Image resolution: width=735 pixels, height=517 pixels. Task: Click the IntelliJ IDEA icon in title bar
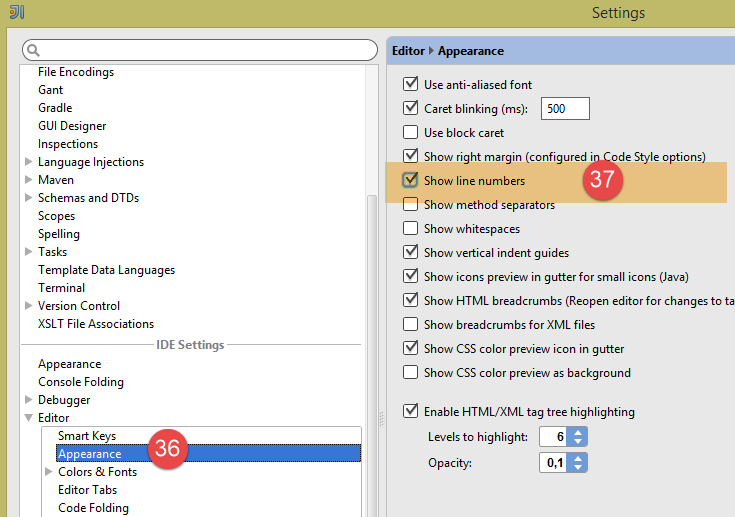point(17,13)
